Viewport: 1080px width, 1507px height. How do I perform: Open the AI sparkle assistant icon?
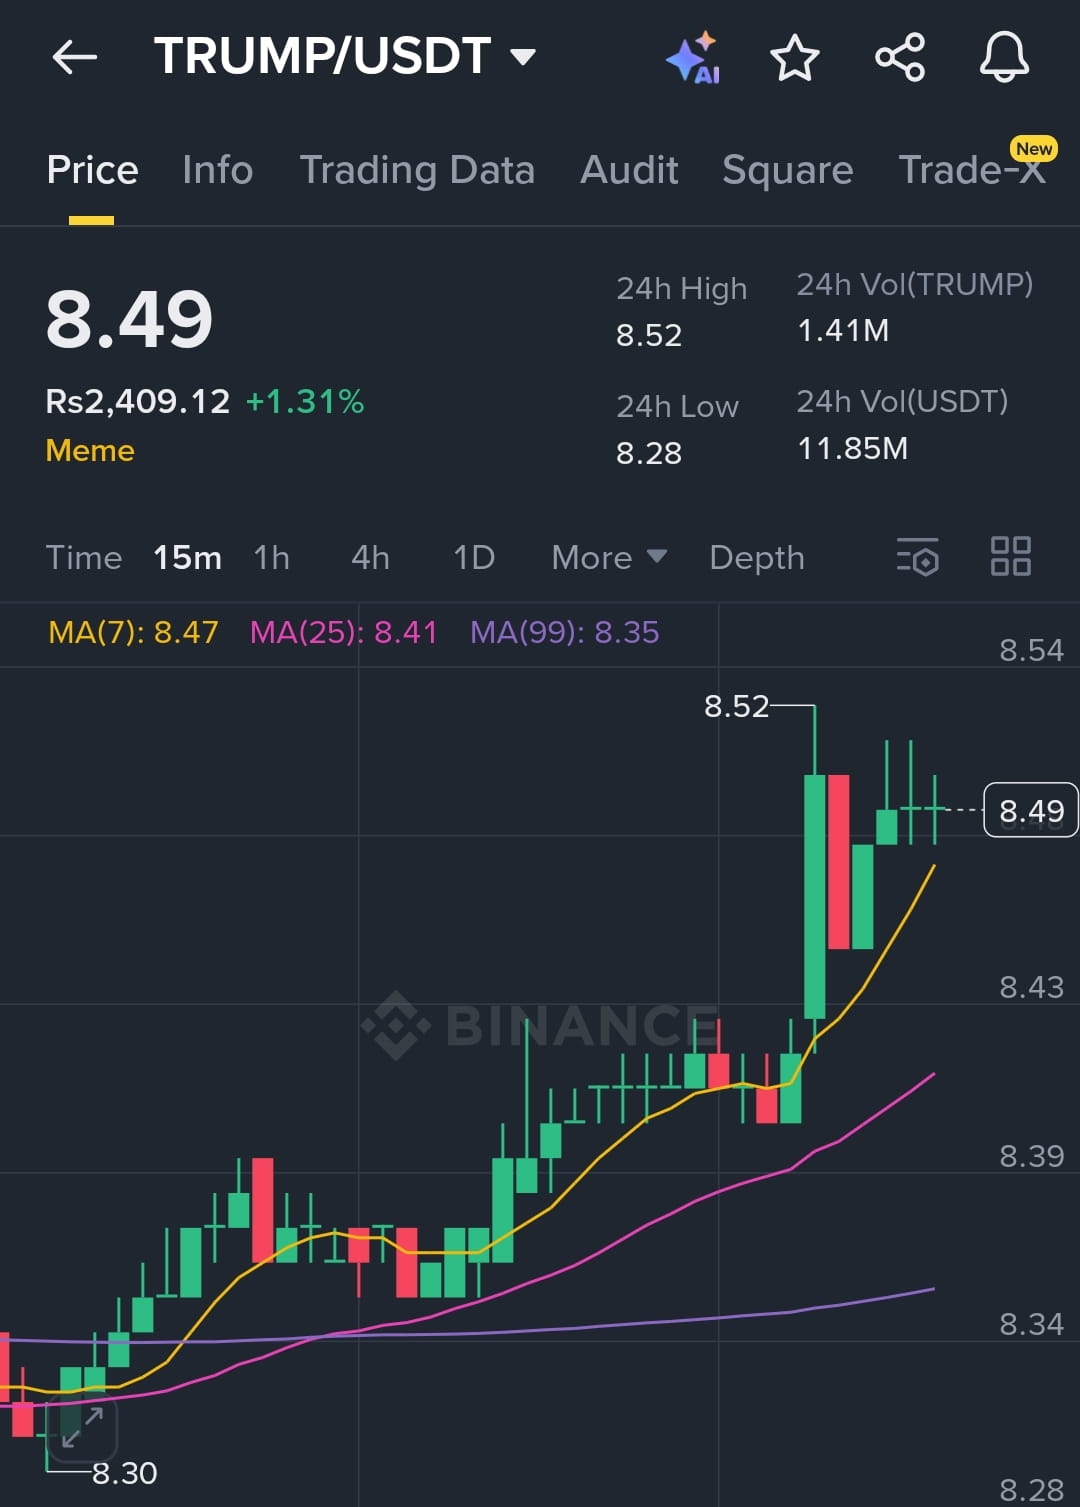pos(693,58)
